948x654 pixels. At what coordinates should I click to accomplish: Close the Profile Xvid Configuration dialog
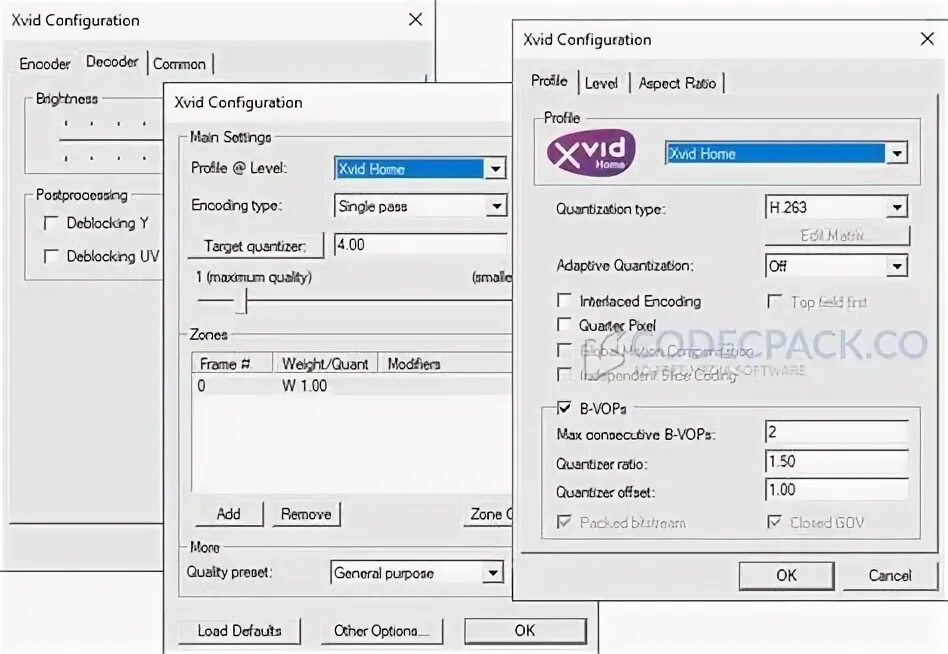pyautogui.click(x=927, y=39)
